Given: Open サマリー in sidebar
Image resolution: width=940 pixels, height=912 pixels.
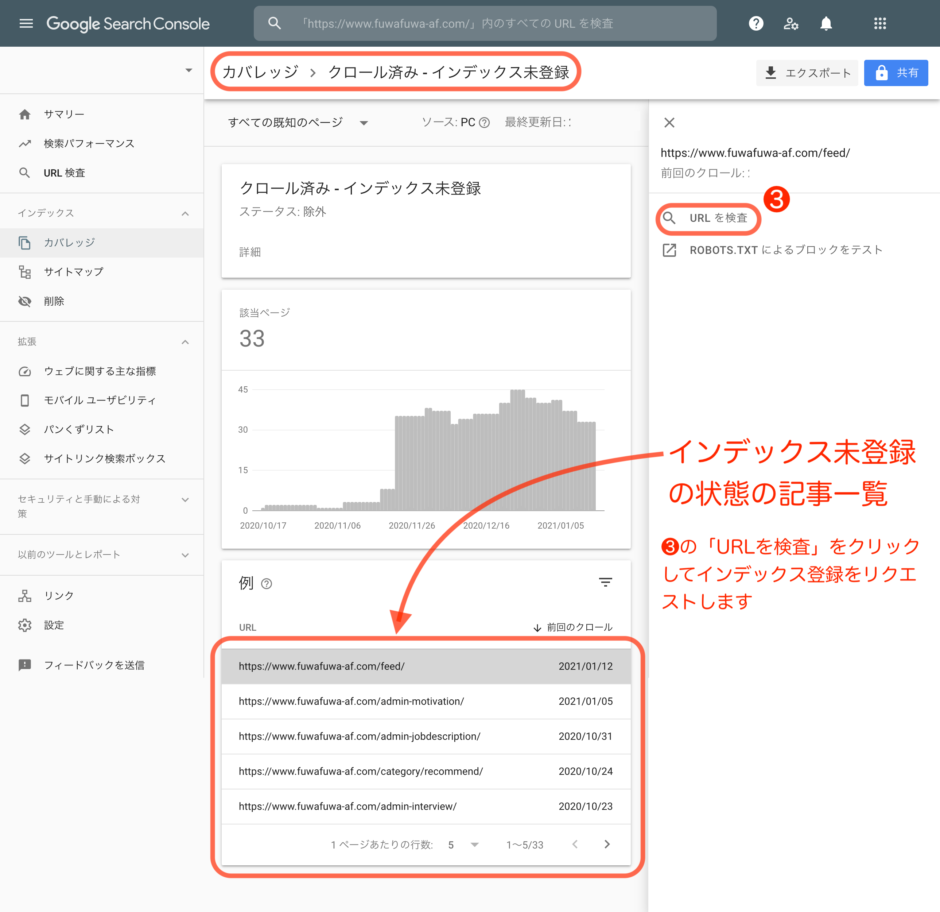Looking at the screenshot, I should click(102, 114).
